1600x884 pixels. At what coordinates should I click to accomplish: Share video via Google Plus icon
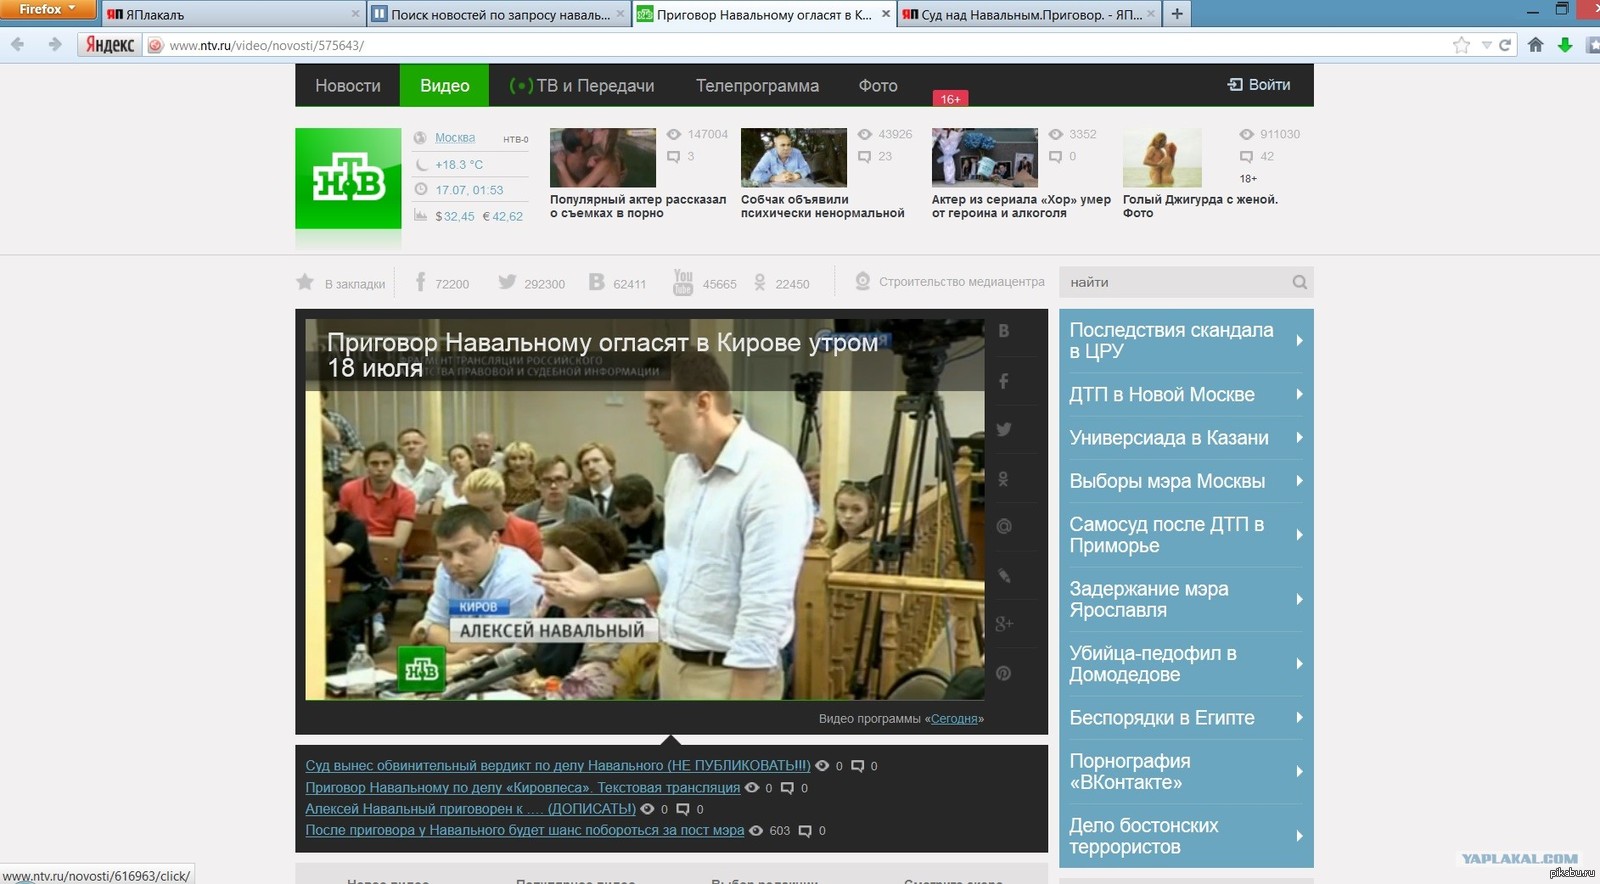(1004, 625)
